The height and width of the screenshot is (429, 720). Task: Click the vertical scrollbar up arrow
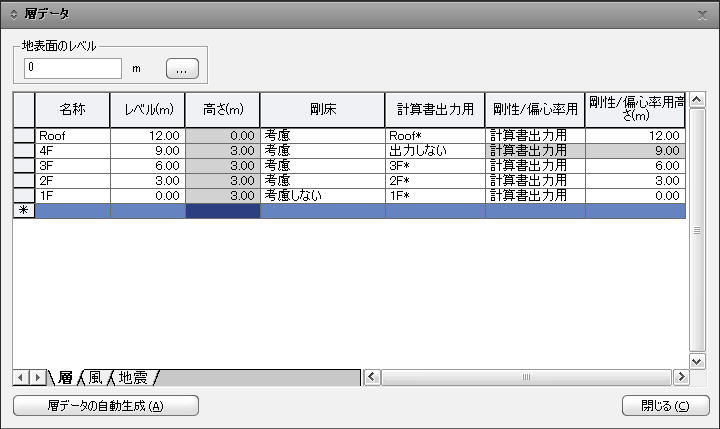(698, 100)
